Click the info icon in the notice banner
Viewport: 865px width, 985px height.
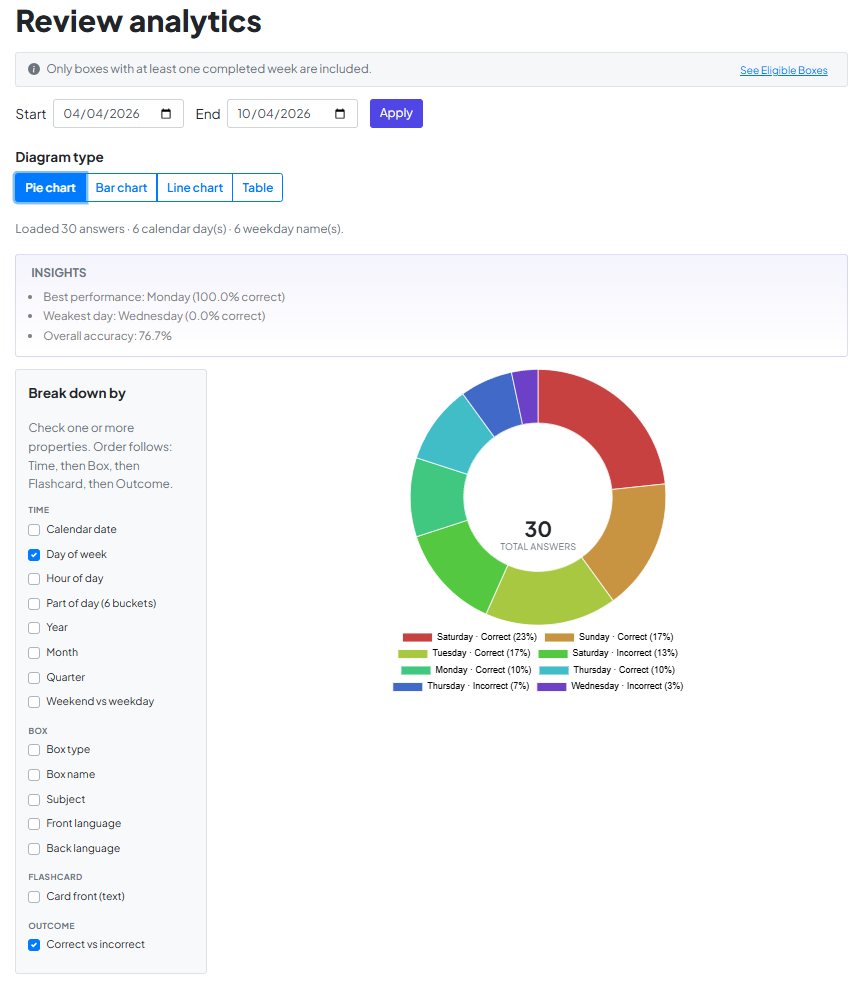point(34,69)
